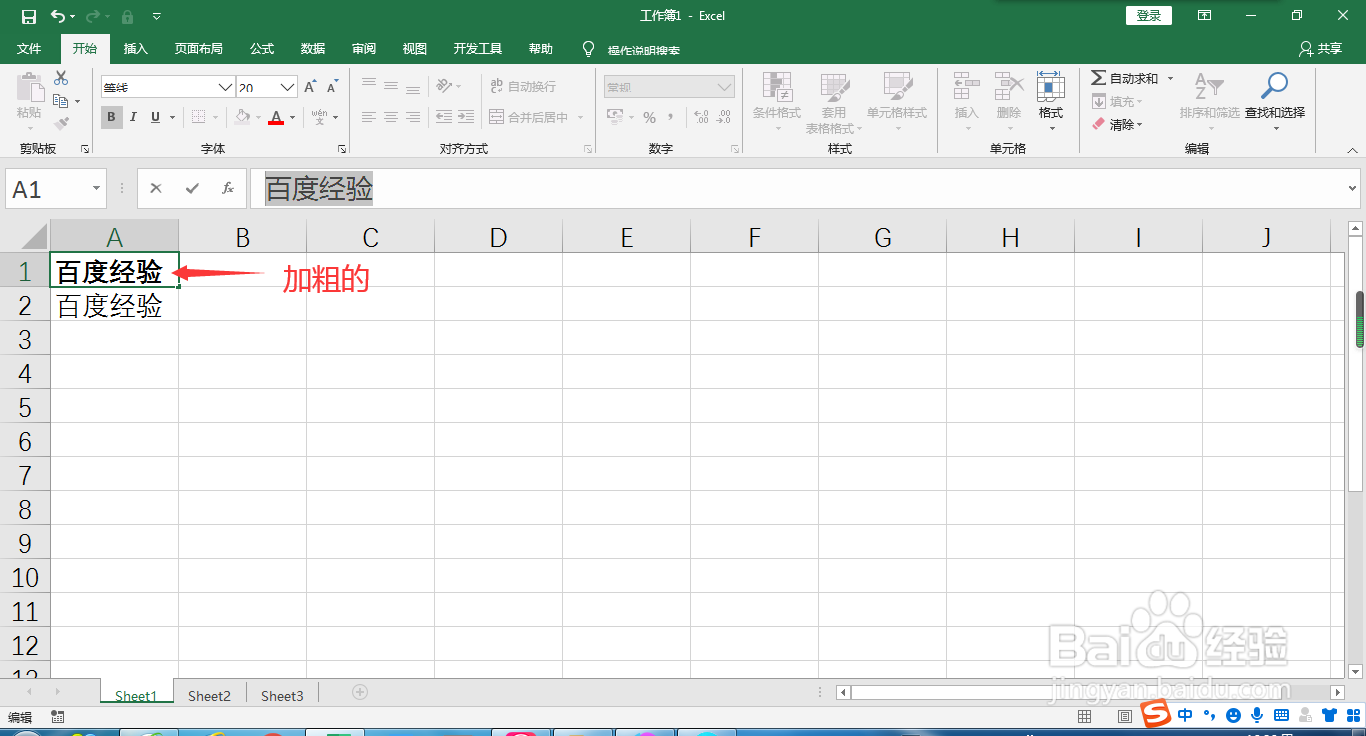Click the Delete cells icon

coord(1008,87)
